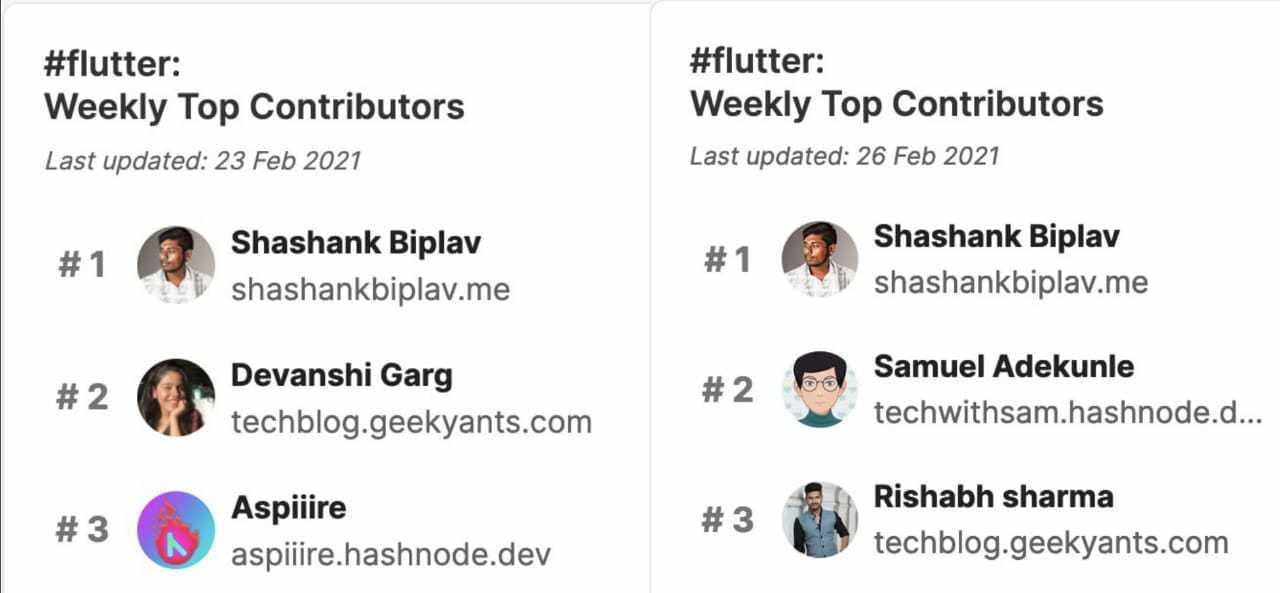Viewport: 1280px width, 593px height.
Task: Click Shashank Biplav's avatar in 26 Feb panel
Action: click(x=820, y=260)
